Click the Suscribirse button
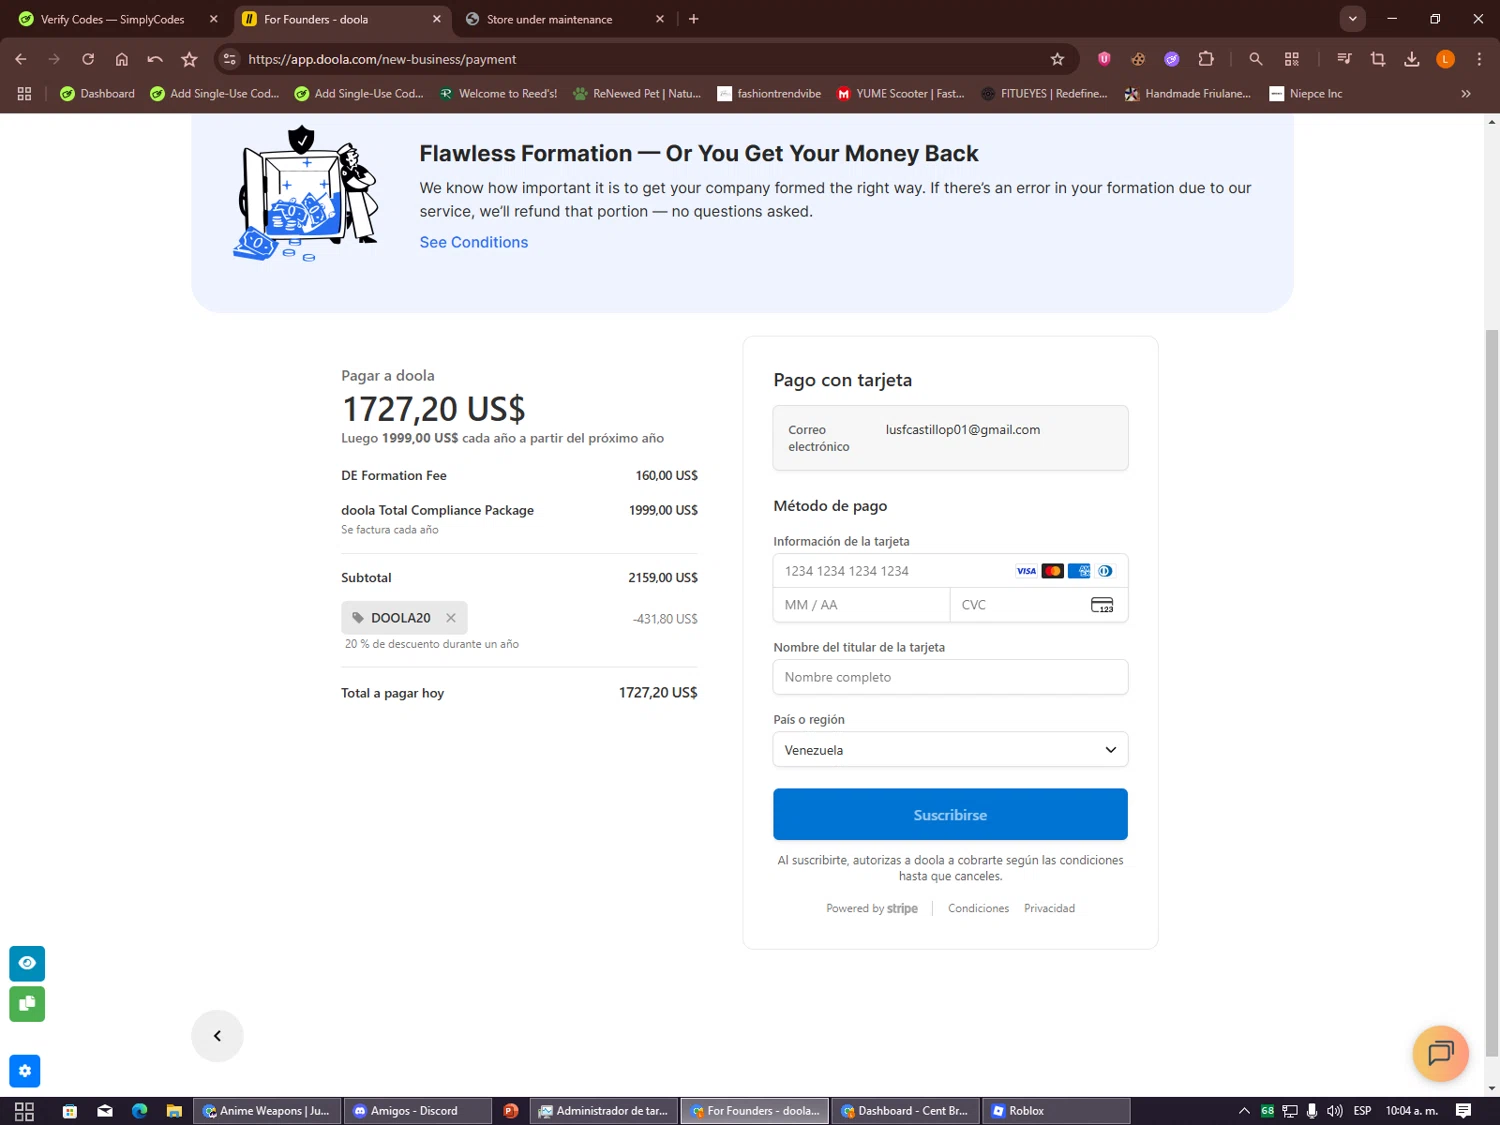Screen dimensions: 1500x1125 pos(950,815)
